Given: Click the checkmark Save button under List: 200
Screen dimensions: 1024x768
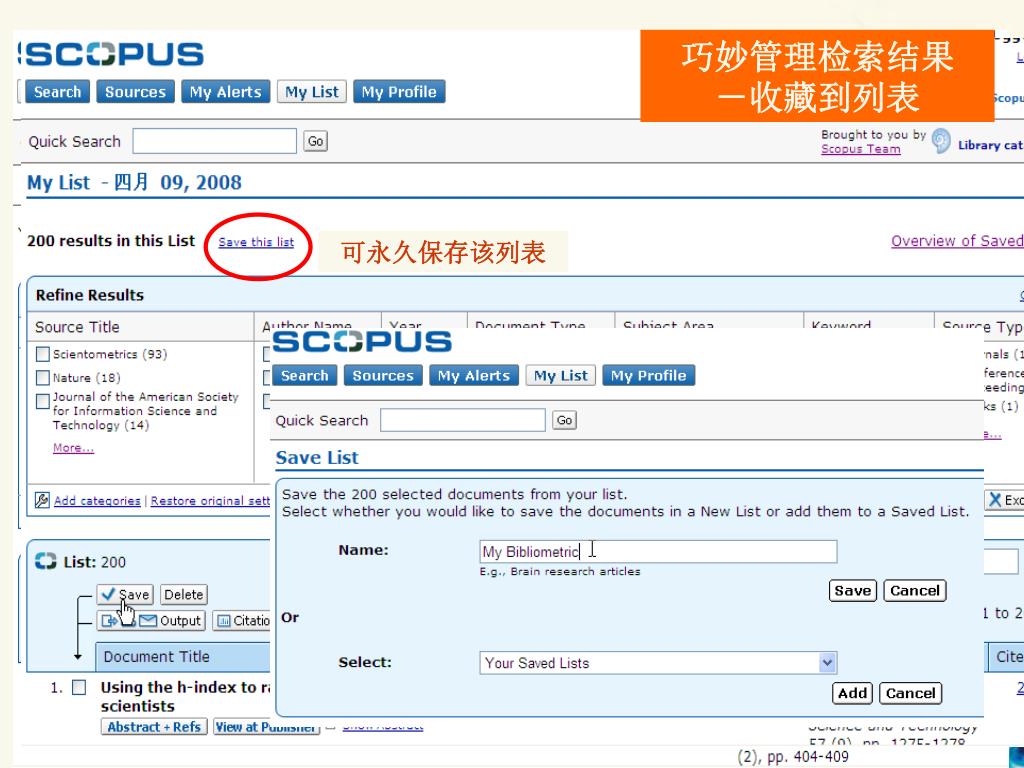Looking at the screenshot, I should point(125,594).
